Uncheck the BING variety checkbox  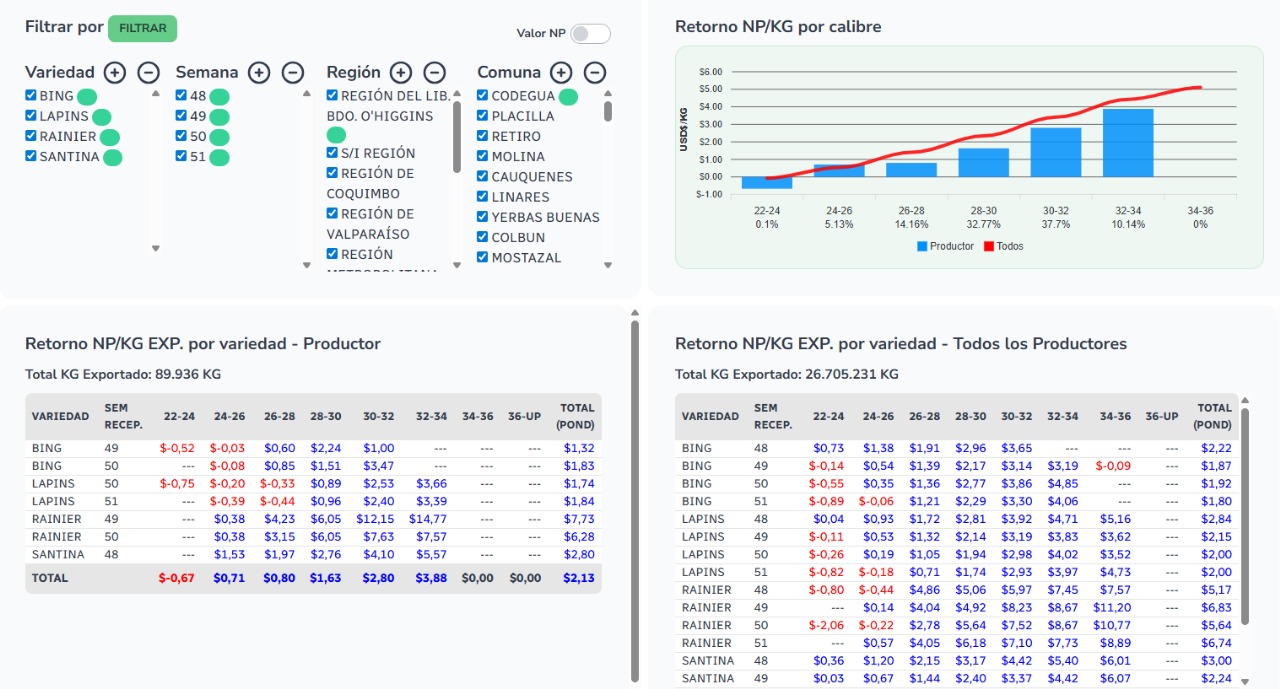tap(31, 96)
